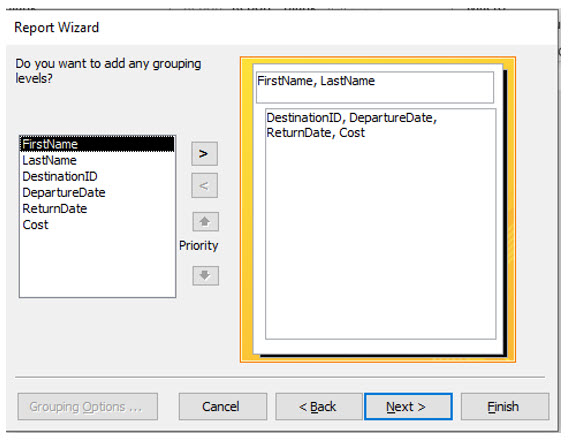
Task: Add grouping level with the > button
Action: [x=204, y=154]
